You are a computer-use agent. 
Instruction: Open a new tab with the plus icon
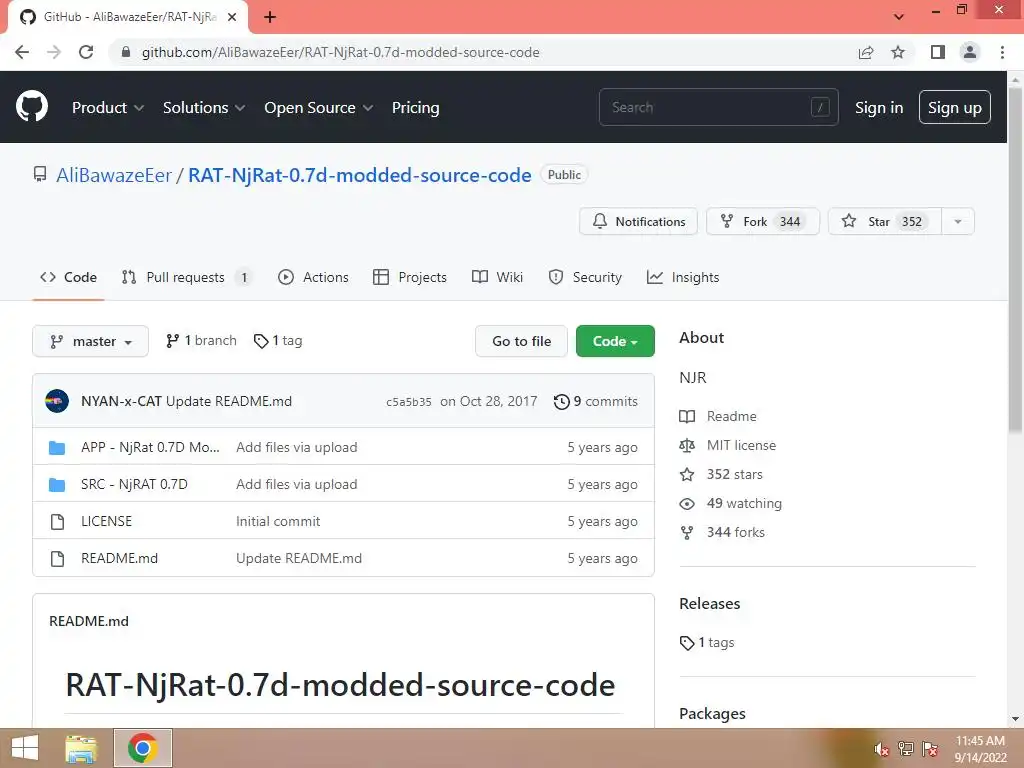coord(270,17)
